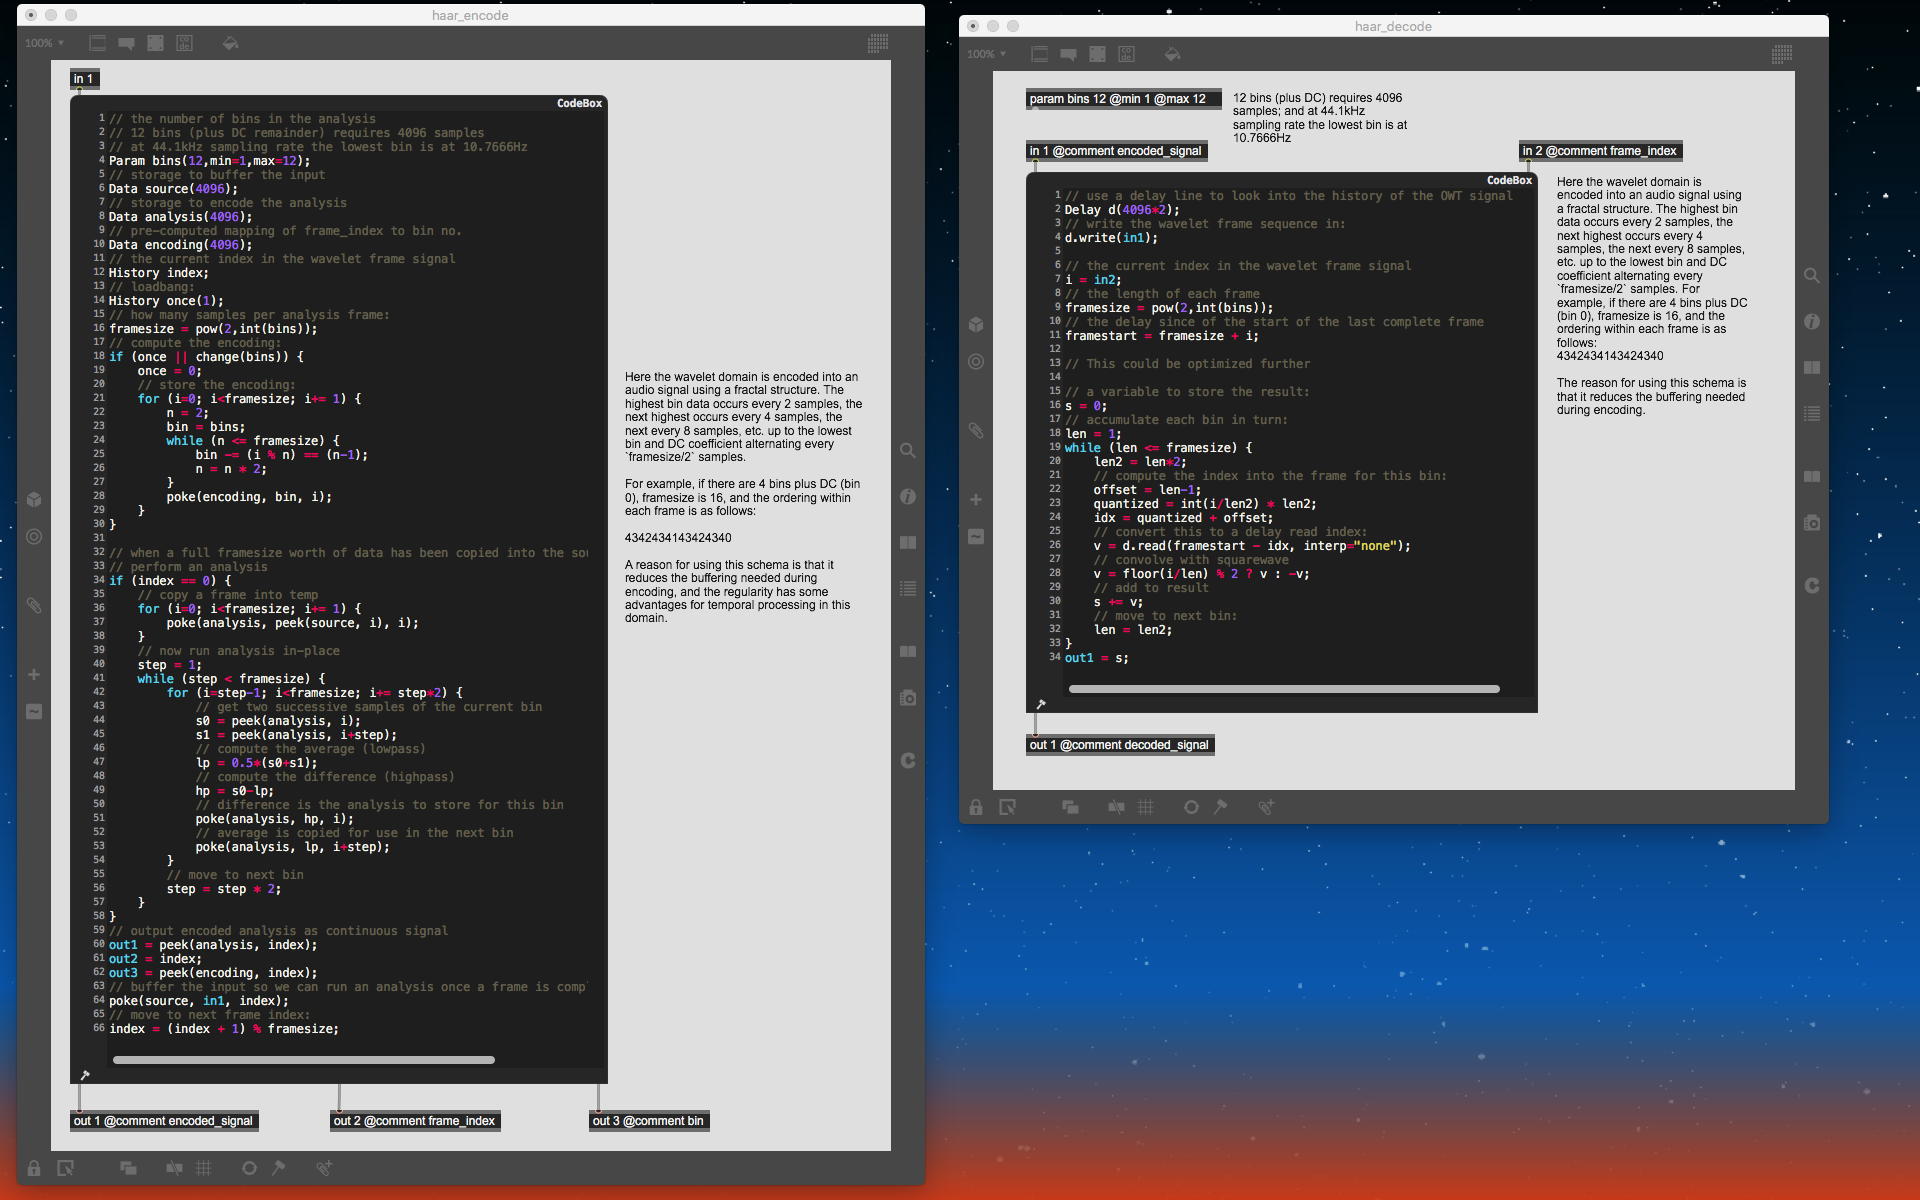Toggle the grid in haar_encode bottom toolbar
This screenshot has height=1200, width=1920.
pos(204,1168)
